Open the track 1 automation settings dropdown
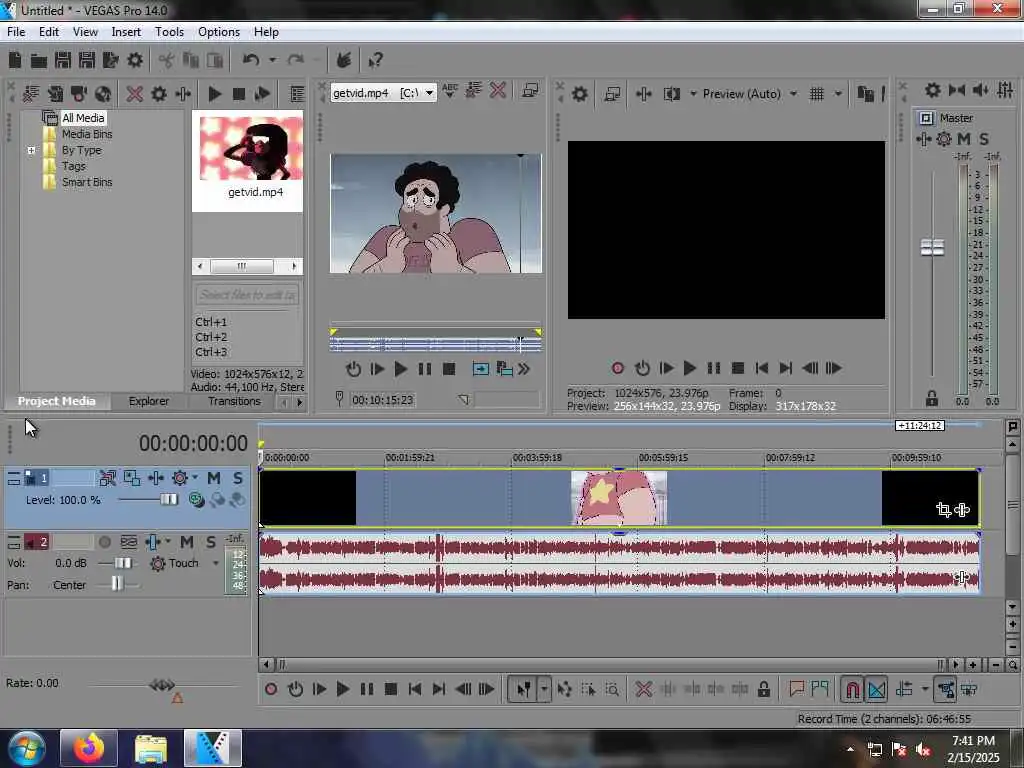The width and height of the screenshot is (1024, 768). (195, 477)
